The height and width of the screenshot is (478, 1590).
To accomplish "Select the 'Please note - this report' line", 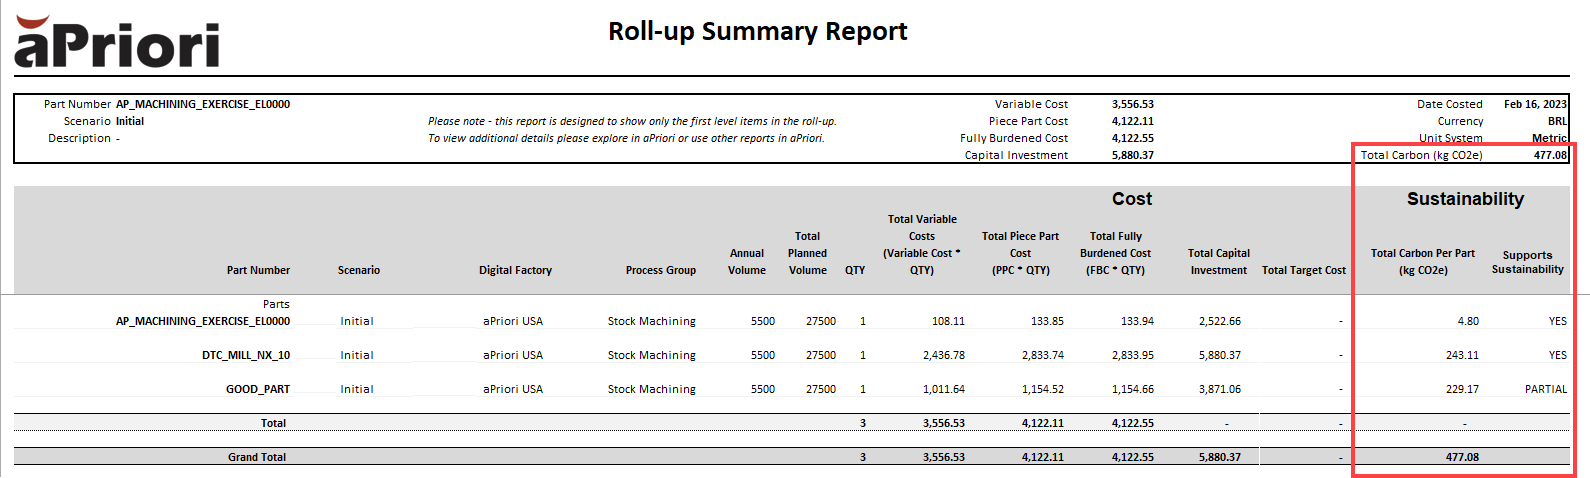I will [632, 121].
